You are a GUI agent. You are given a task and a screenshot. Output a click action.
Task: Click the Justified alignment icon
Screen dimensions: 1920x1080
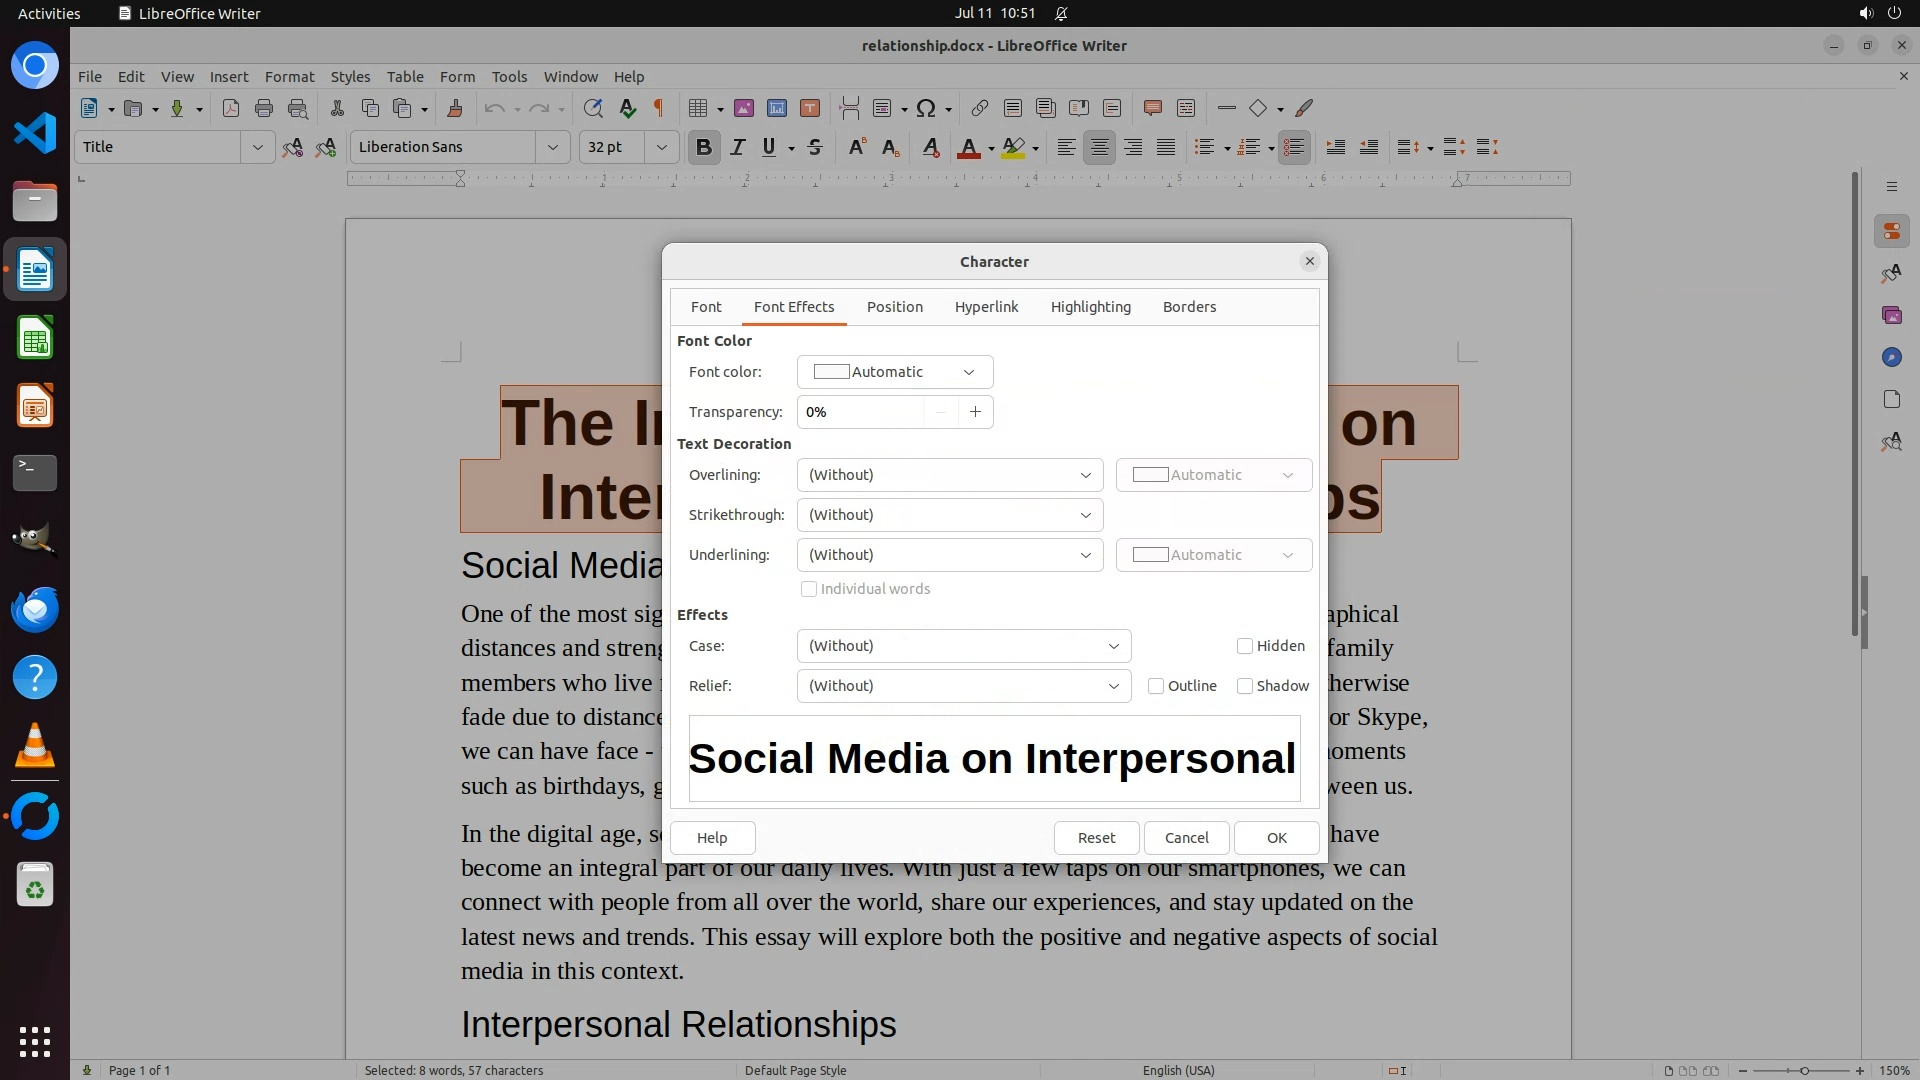click(x=1166, y=147)
